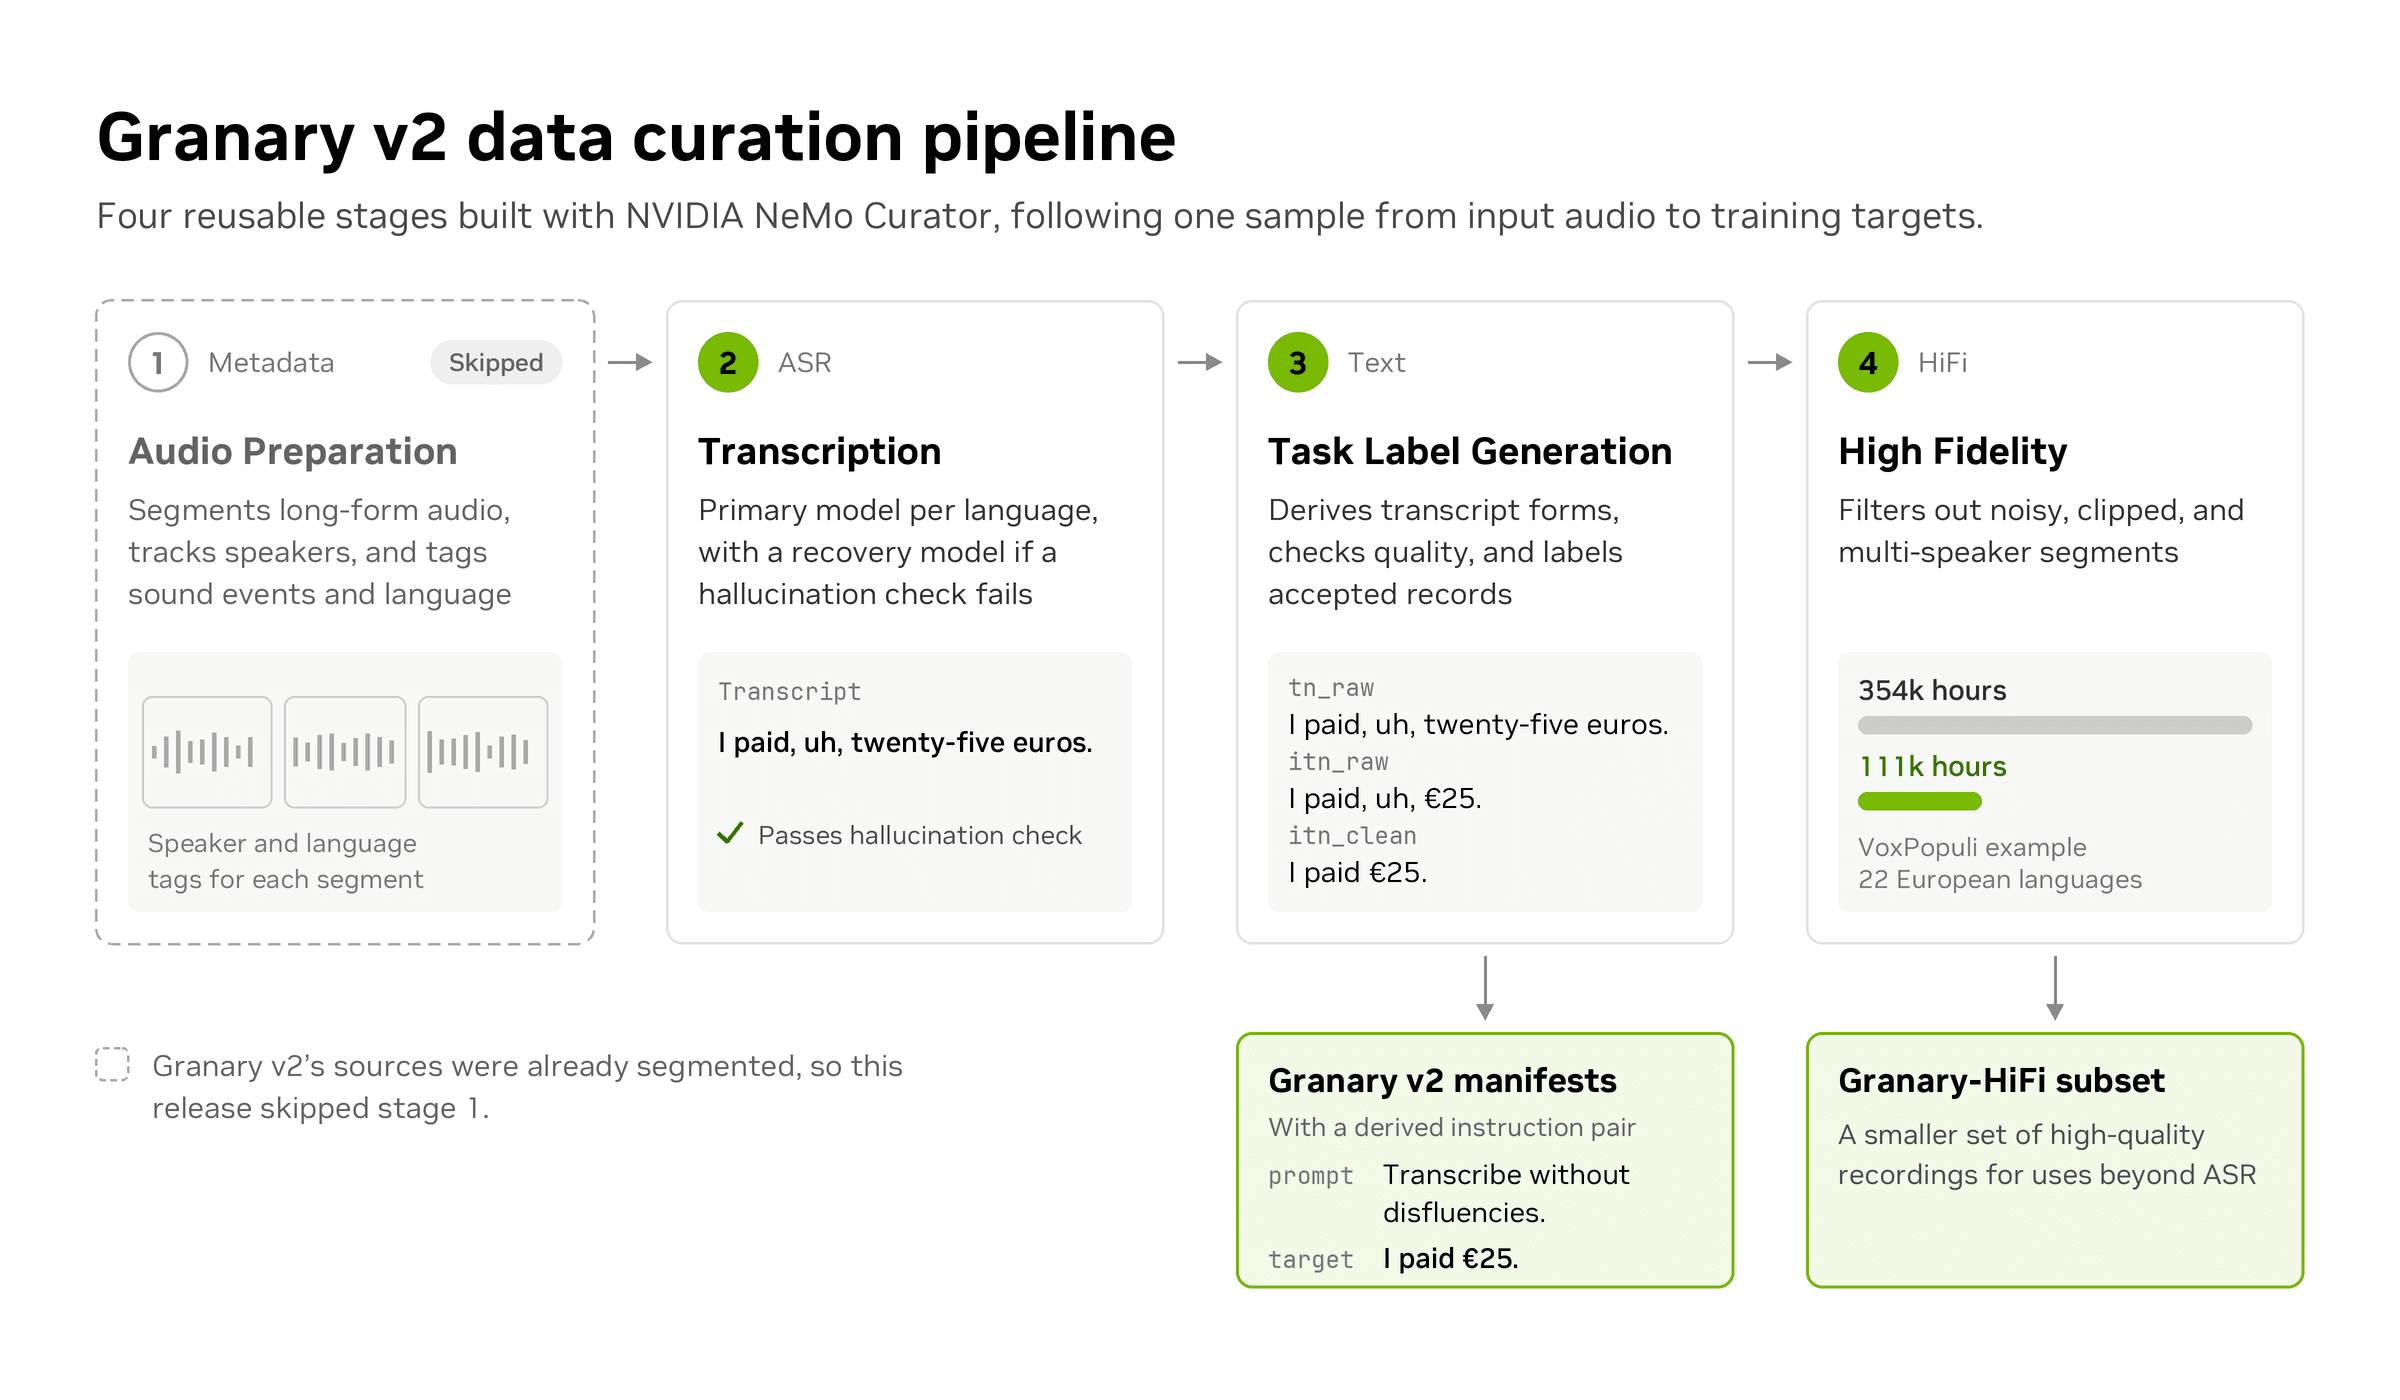Click the prompt label in the manifests box
Image resolution: width=2400 pixels, height=1400 pixels.
pos(1311,1176)
